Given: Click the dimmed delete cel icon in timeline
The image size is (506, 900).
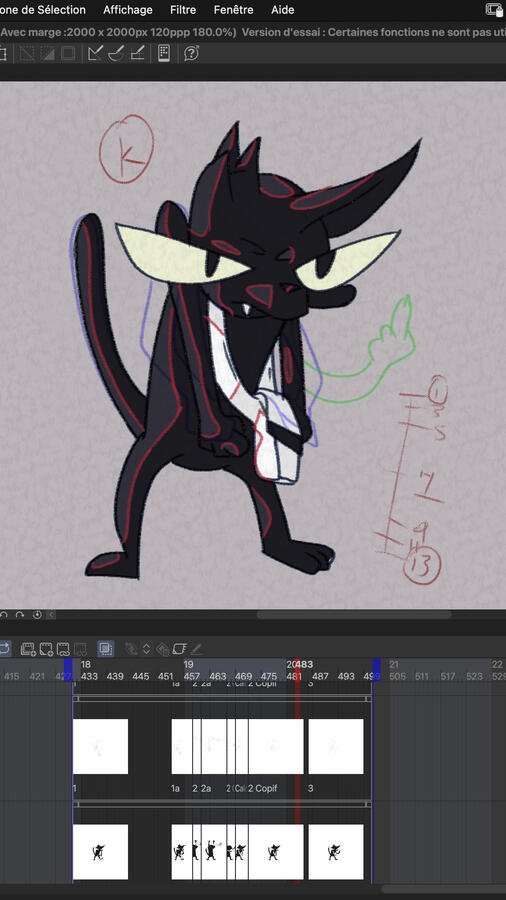Looking at the screenshot, I should (81, 649).
